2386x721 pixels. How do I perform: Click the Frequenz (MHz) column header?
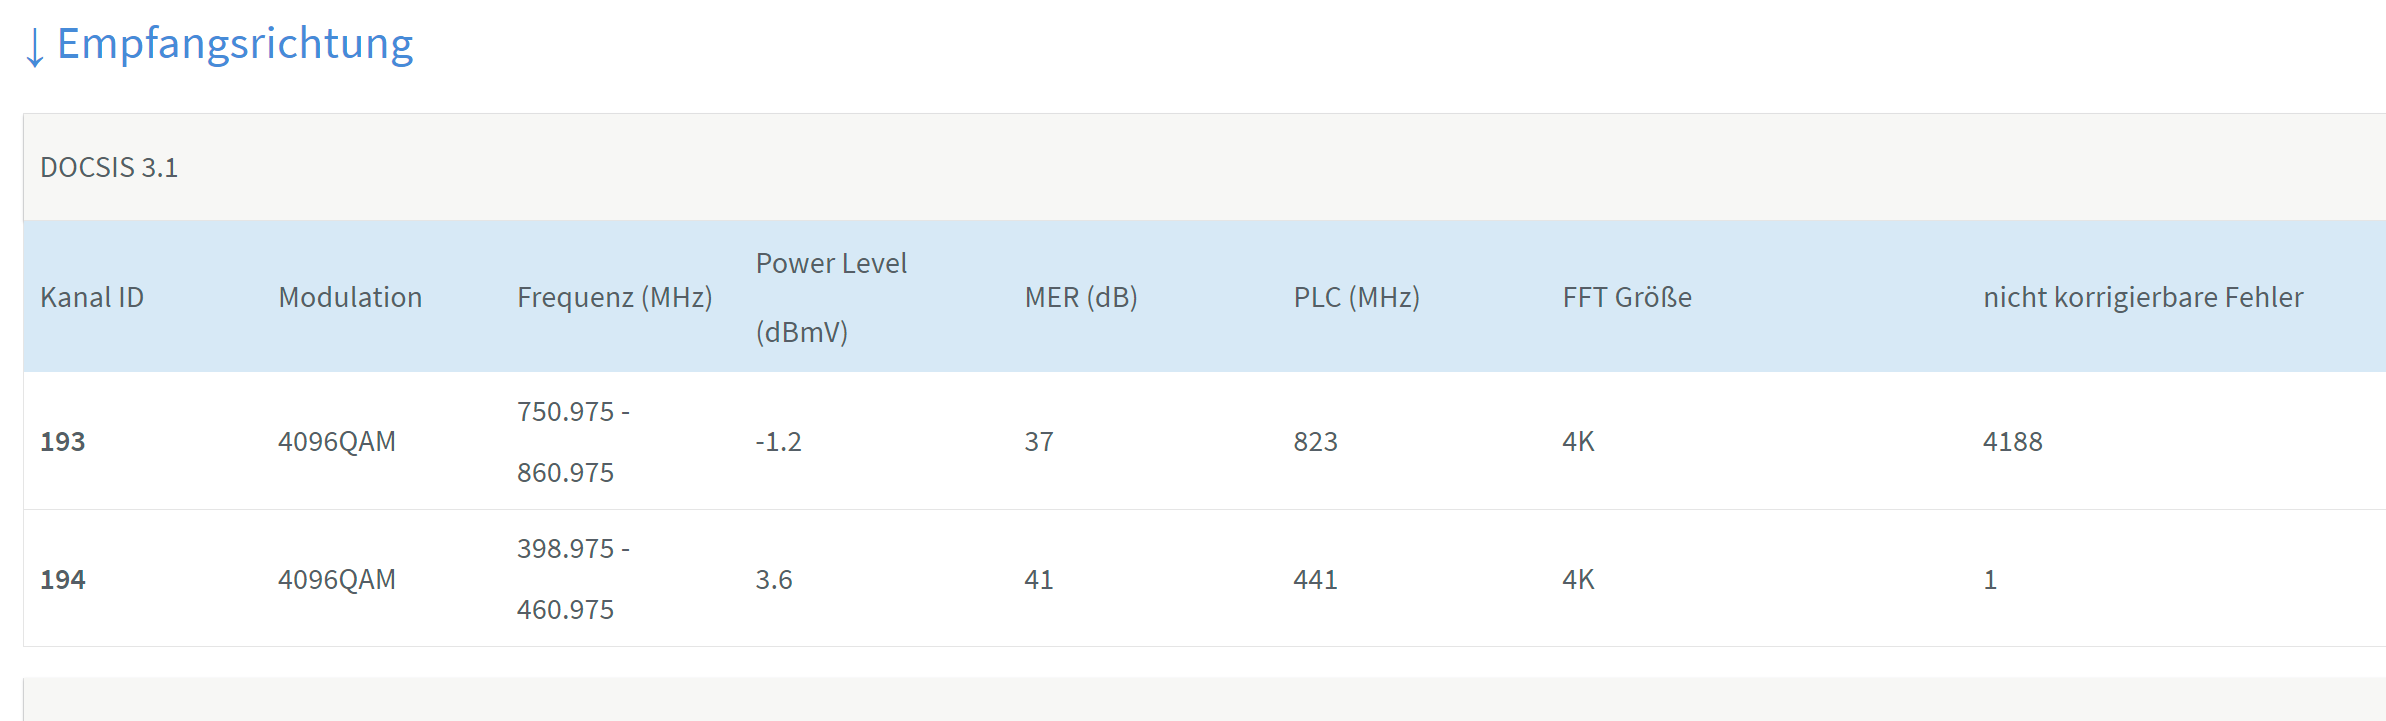(x=615, y=297)
